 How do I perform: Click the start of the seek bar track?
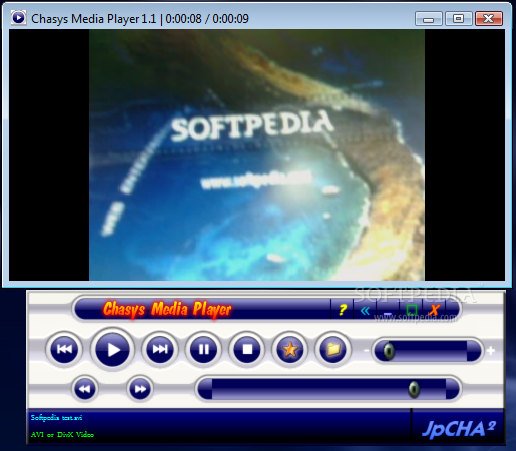205,389
